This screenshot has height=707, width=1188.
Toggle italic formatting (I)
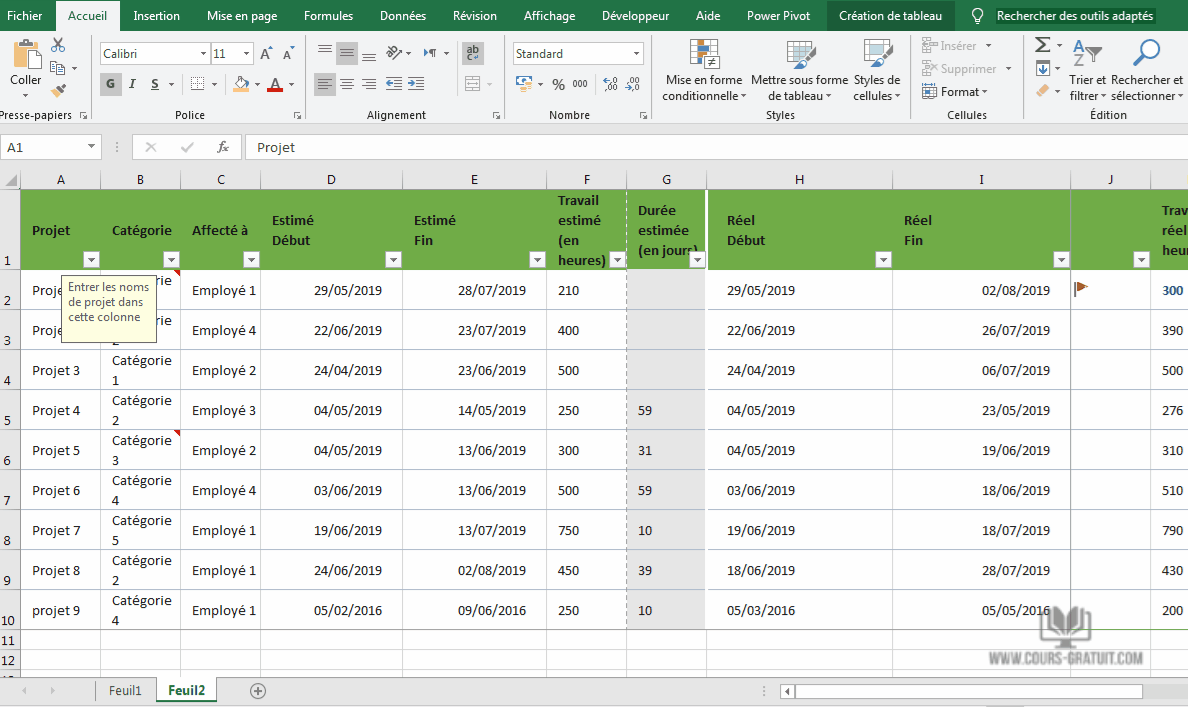click(132, 84)
